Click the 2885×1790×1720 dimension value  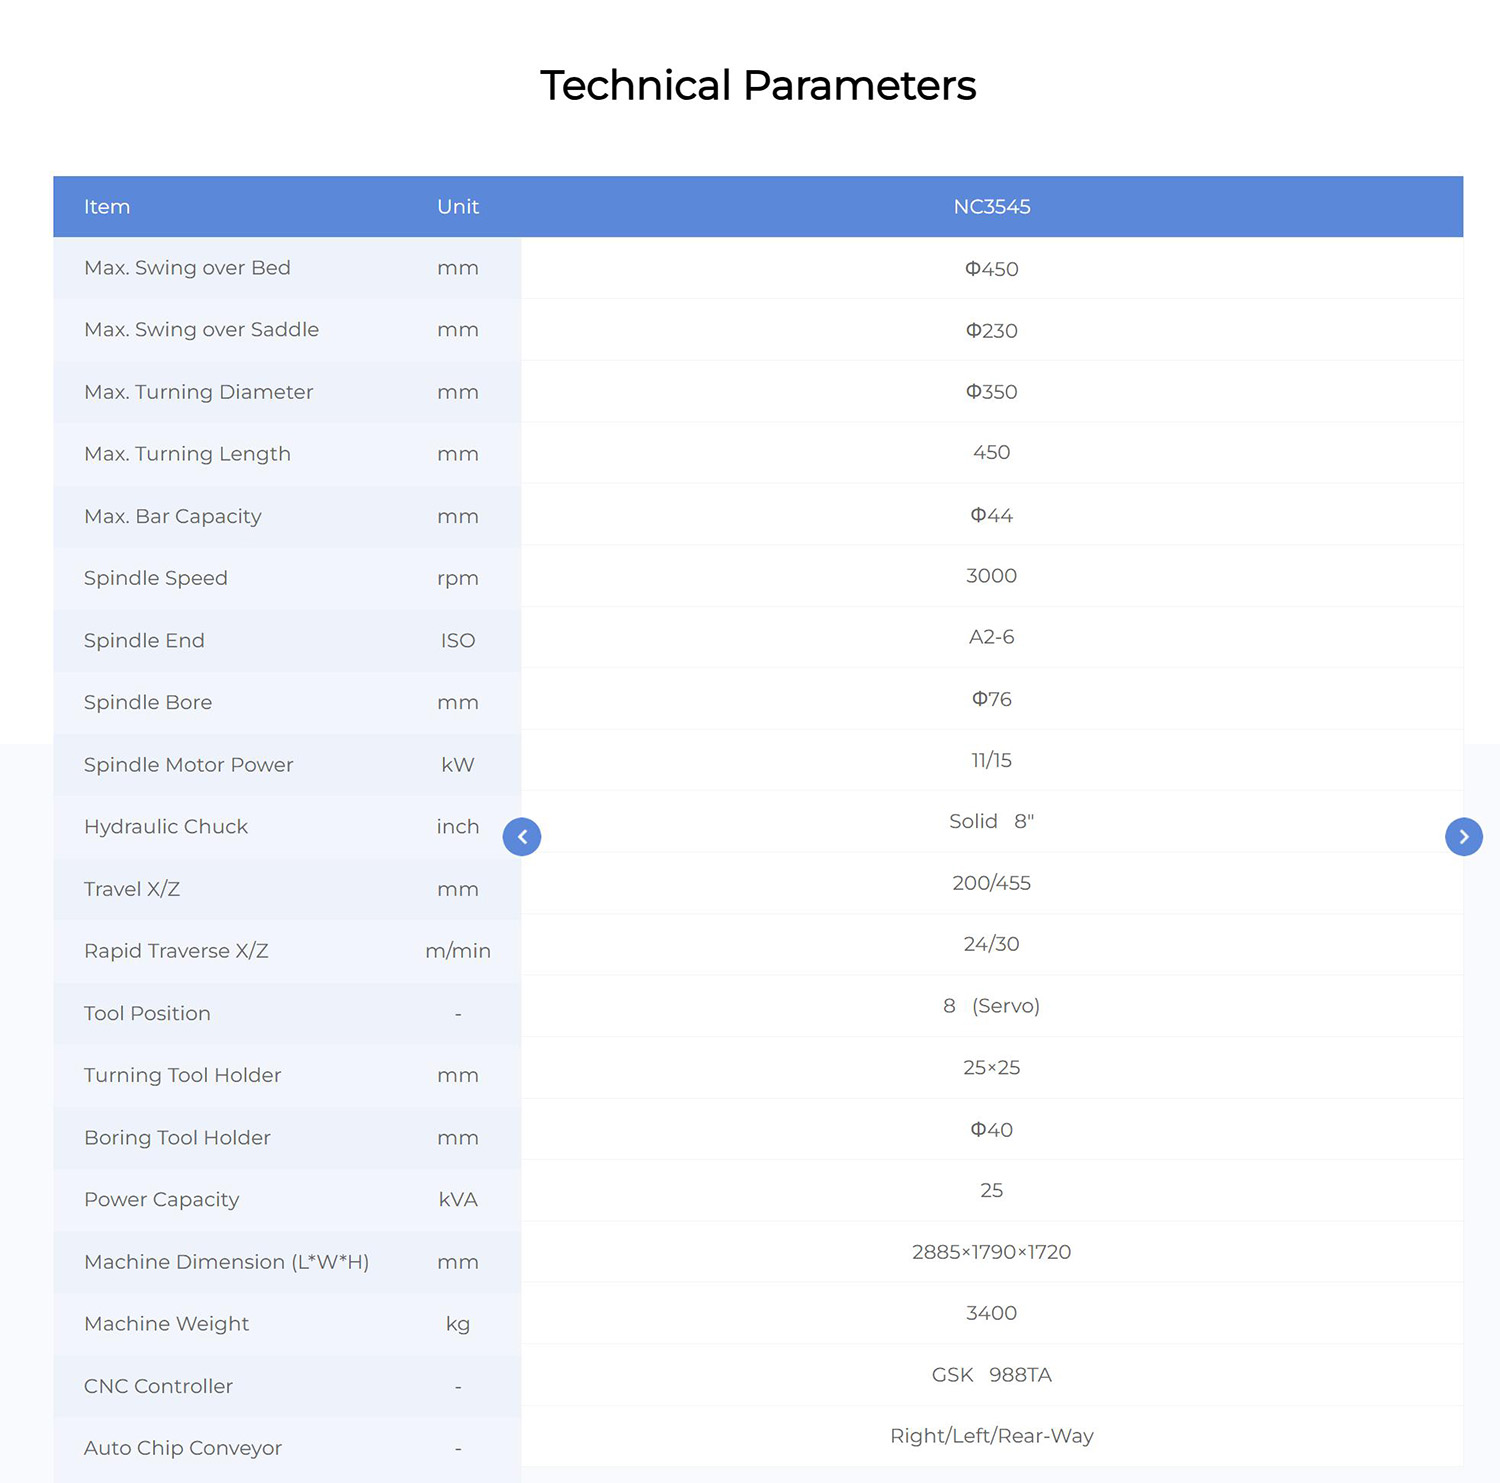point(991,1252)
